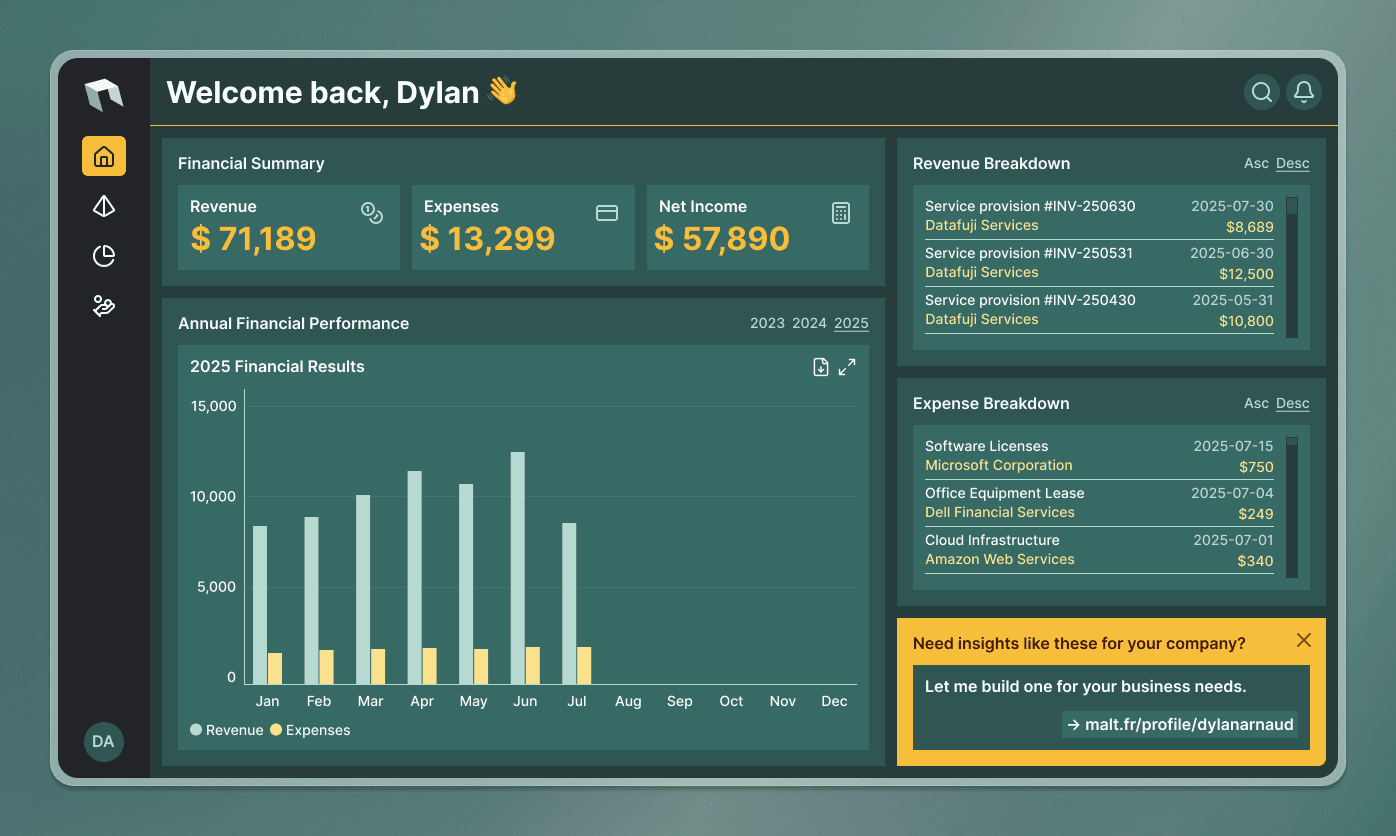Toggle Revenue series in chart legend

tap(227, 730)
